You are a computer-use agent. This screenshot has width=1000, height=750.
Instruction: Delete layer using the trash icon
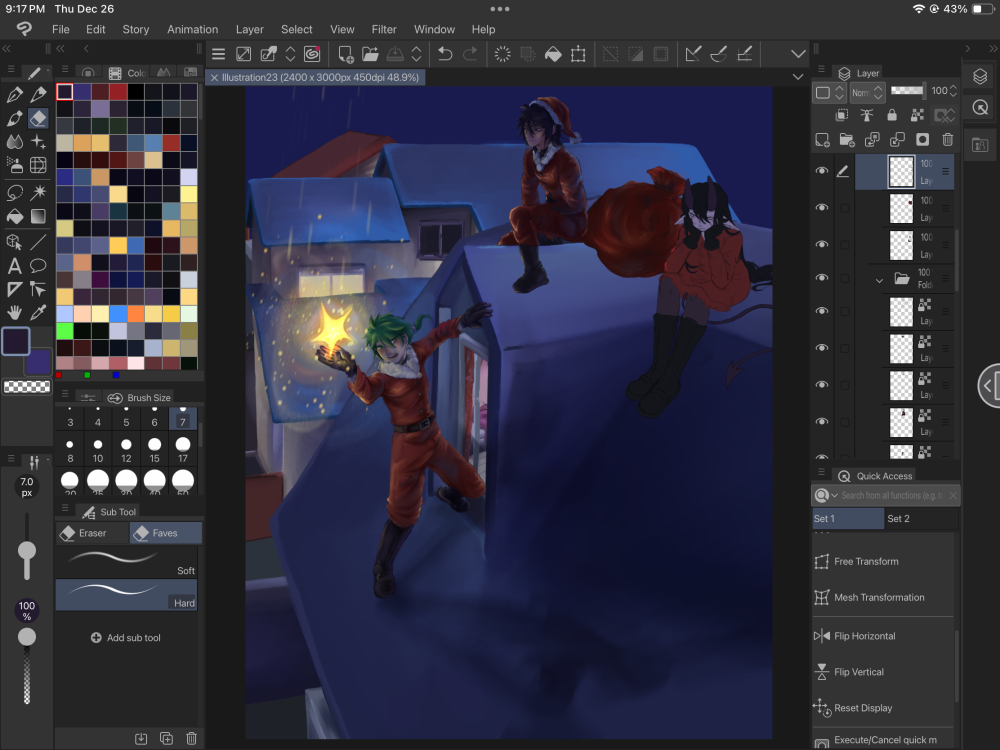pos(947,140)
